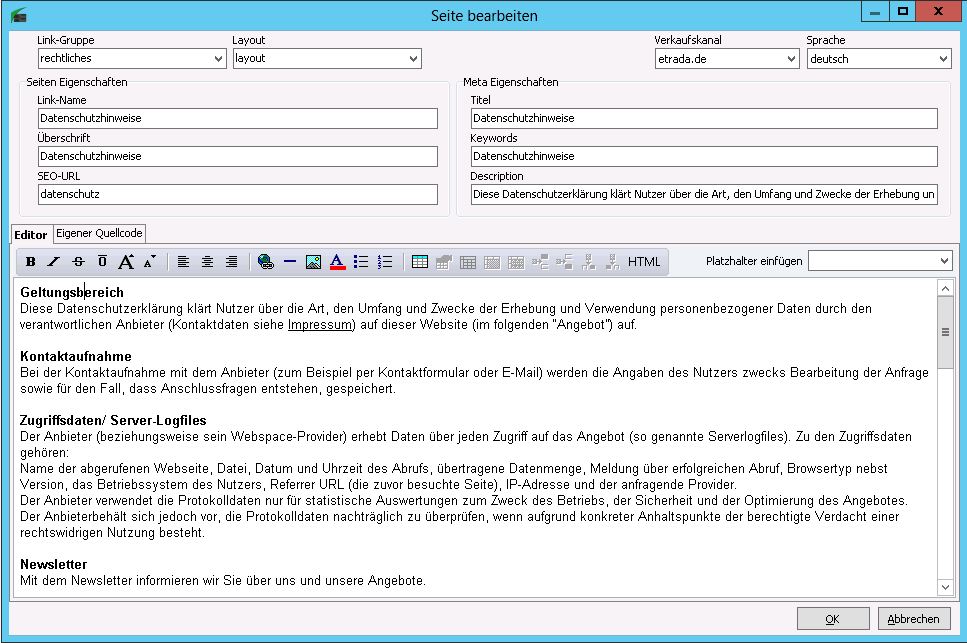Insert a hyperlink with globe icon

coord(265,262)
